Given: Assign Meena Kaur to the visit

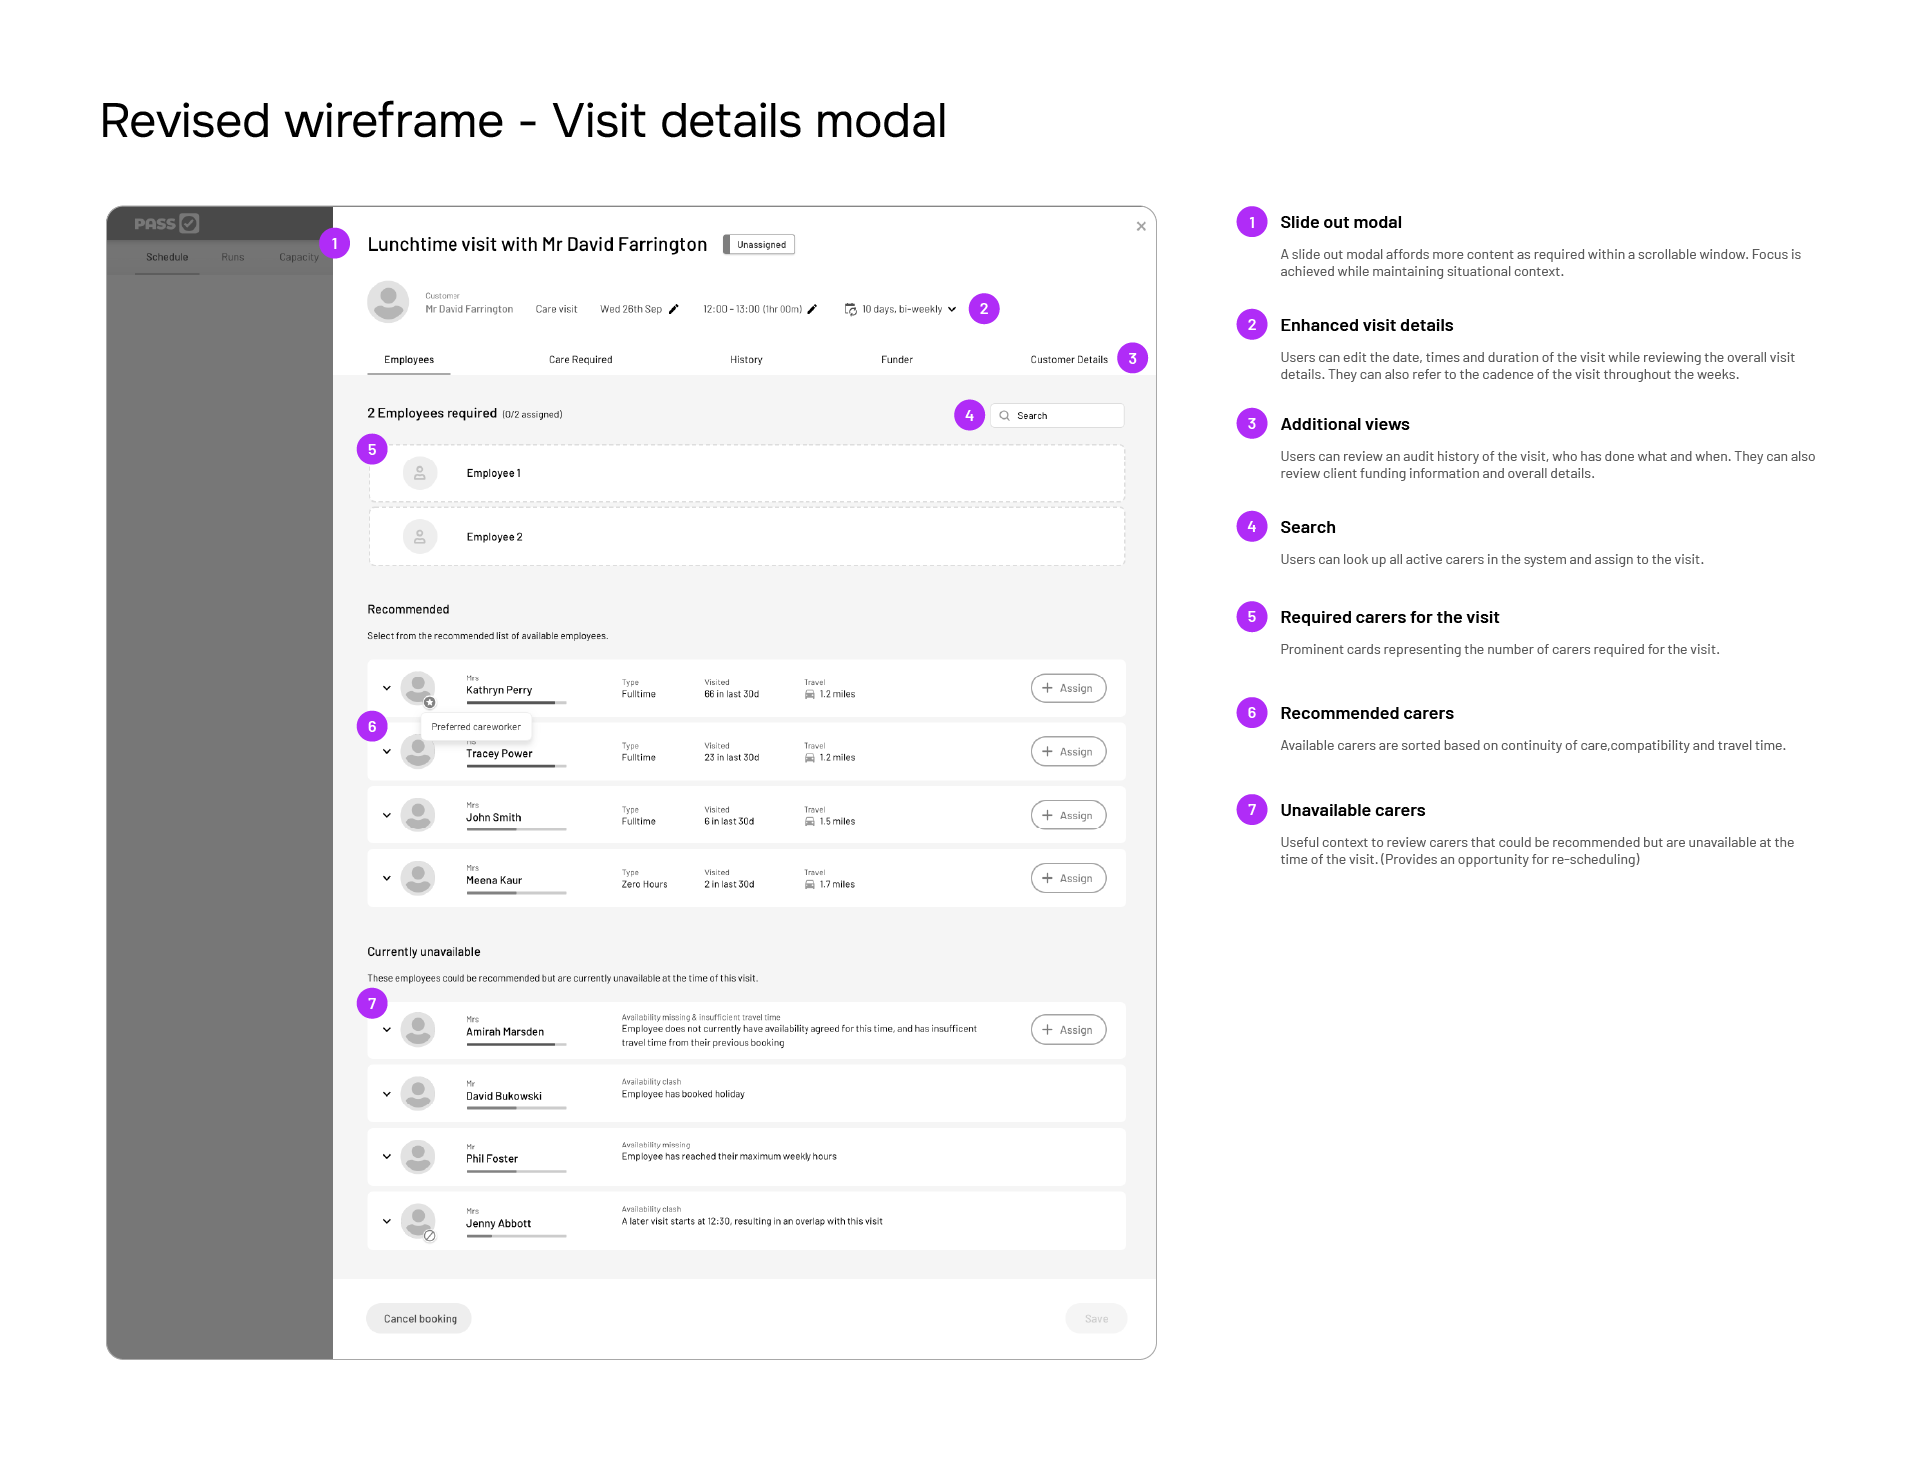Looking at the screenshot, I should tap(1068, 879).
